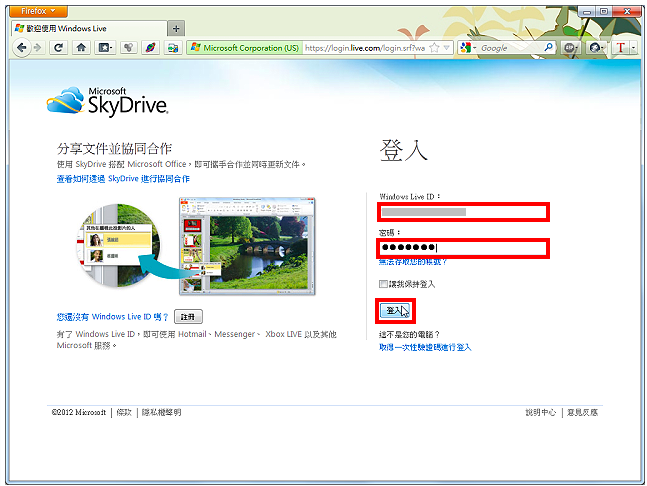Open the Feedback footer link

582,413
